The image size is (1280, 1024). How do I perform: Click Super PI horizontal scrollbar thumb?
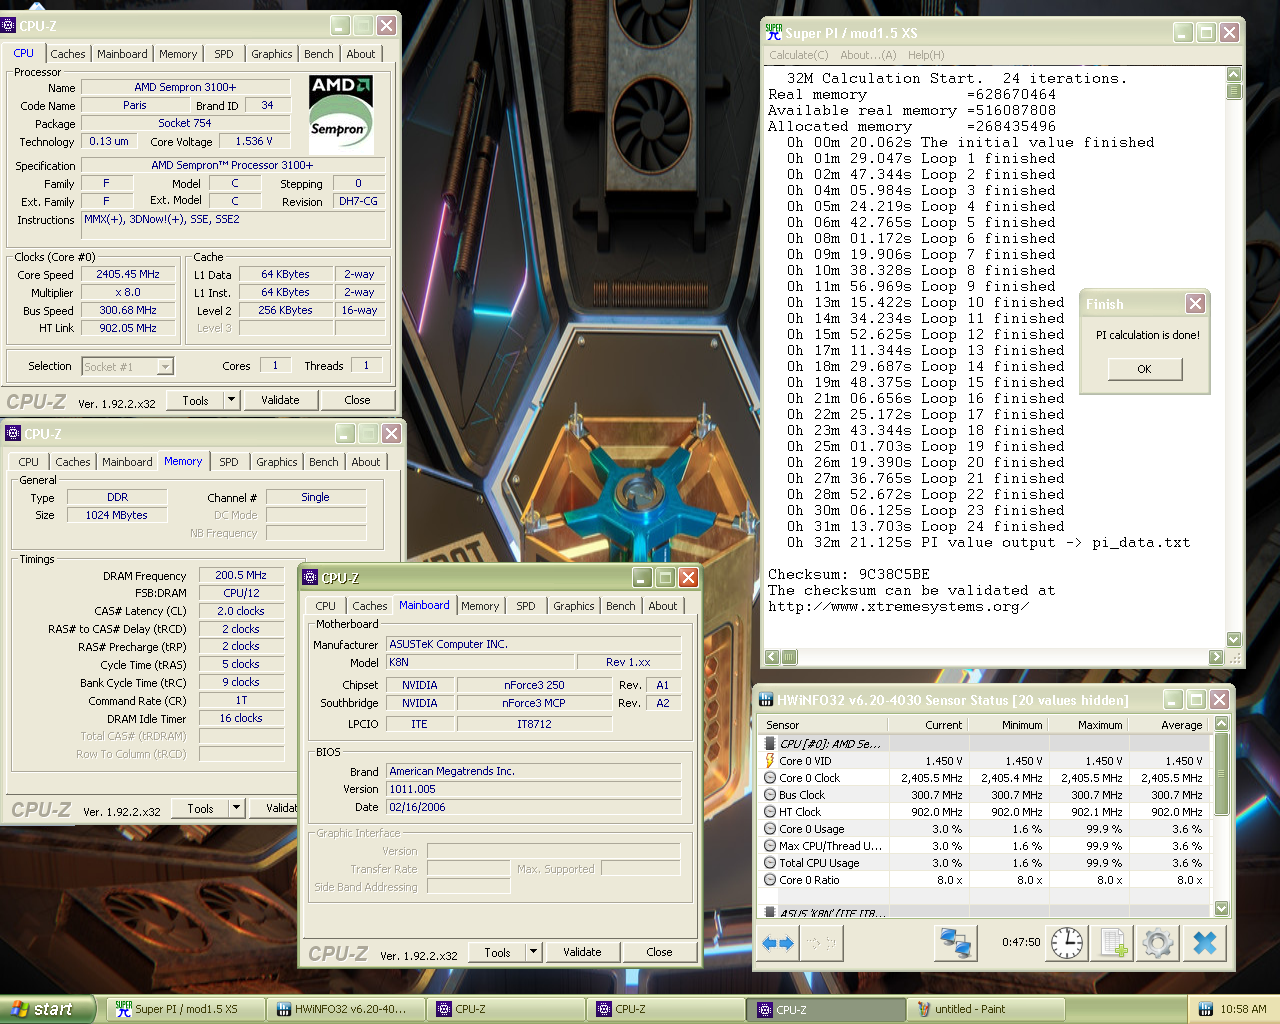coord(790,657)
